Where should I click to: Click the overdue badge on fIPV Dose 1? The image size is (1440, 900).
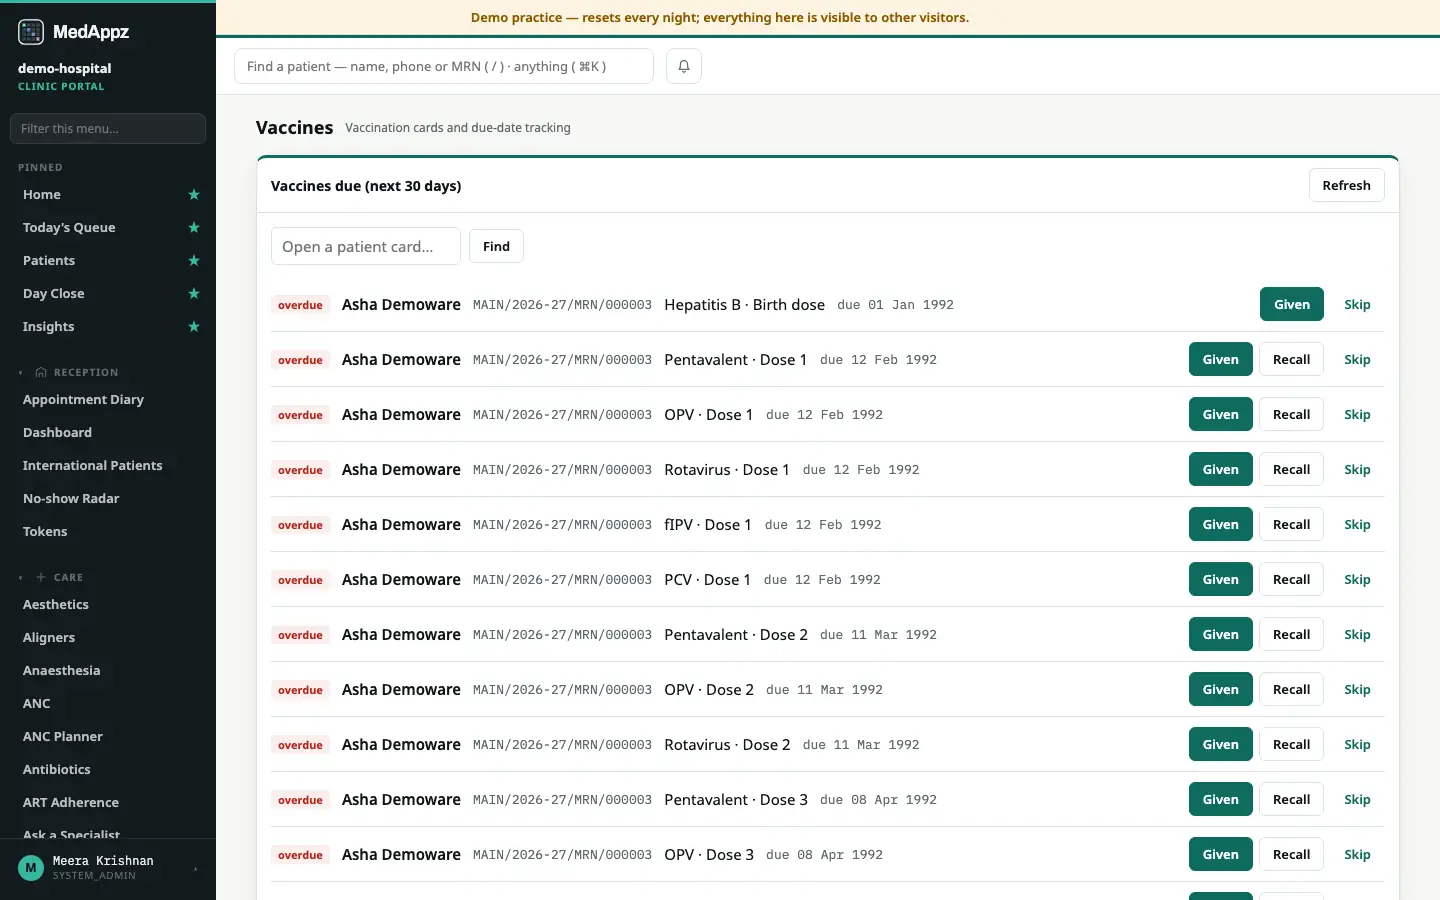pos(300,525)
